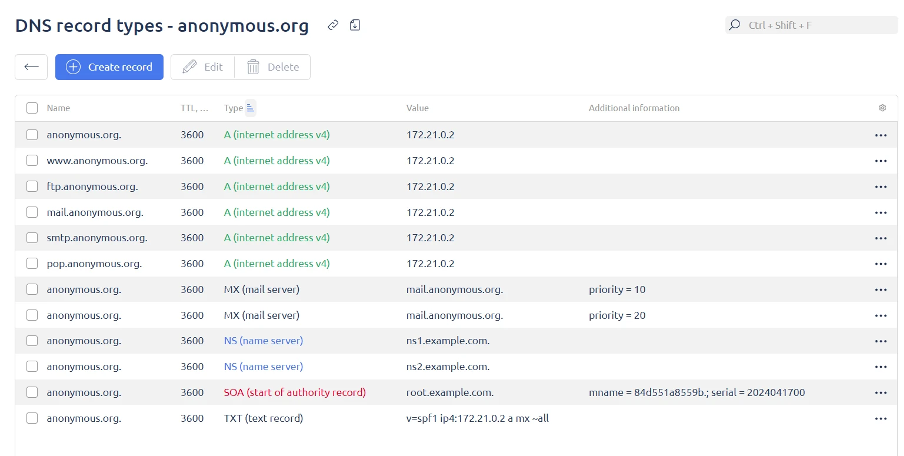Screen dimensions: 904x456
Task: Click the v=spf1 ip4:172.21.0.2 a mx ~all value
Action: pyautogui.click(x=477, y=419)
